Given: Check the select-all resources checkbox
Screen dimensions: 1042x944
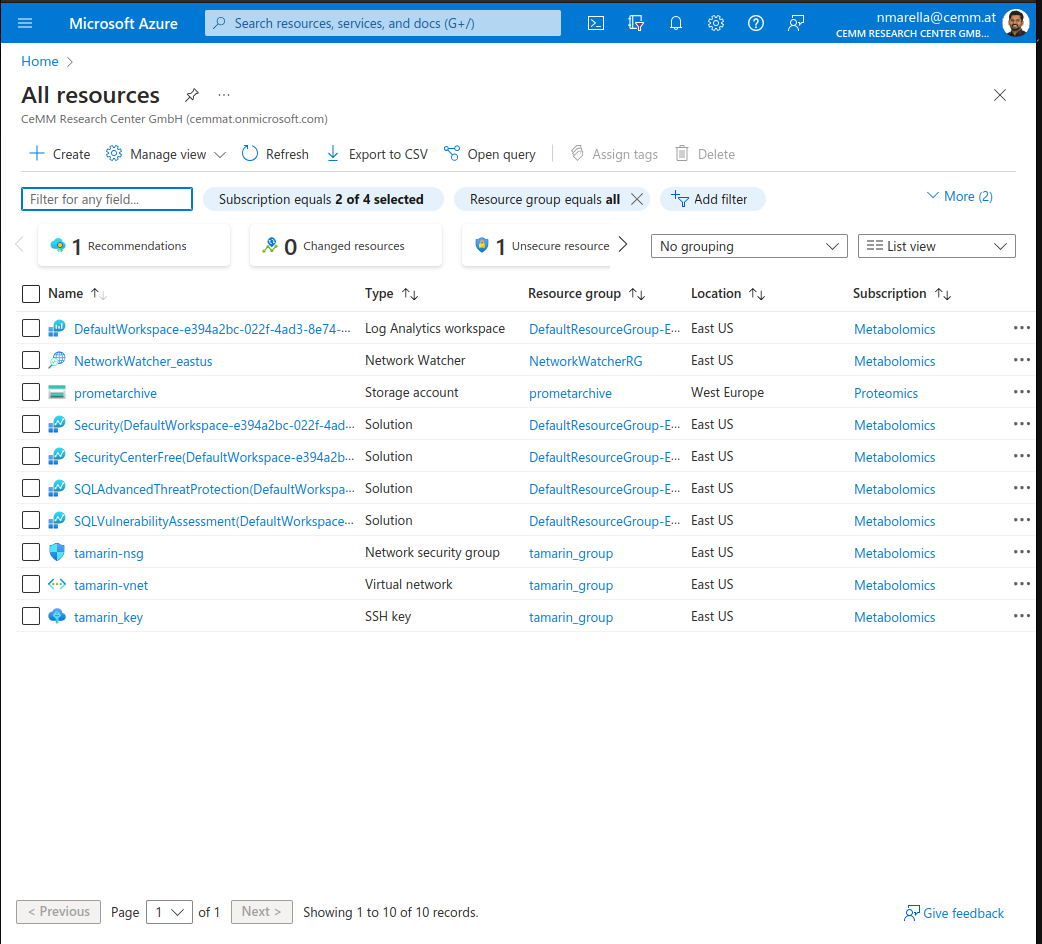Looking at the screenshot, I should (31, 294).
